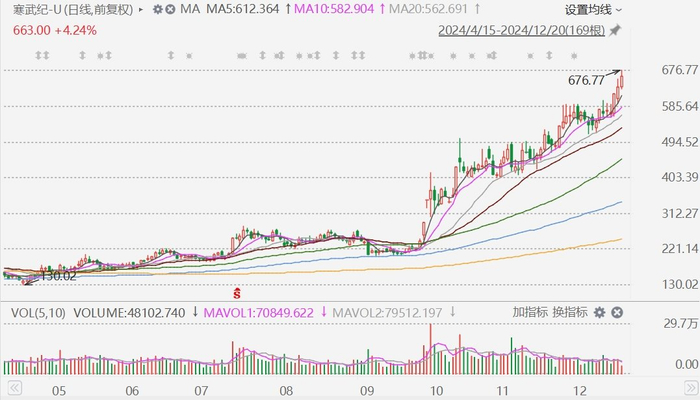Click the VOLUME:48102.740 value
The width and height of the screenshot is (700, 400).
[129, 313]
